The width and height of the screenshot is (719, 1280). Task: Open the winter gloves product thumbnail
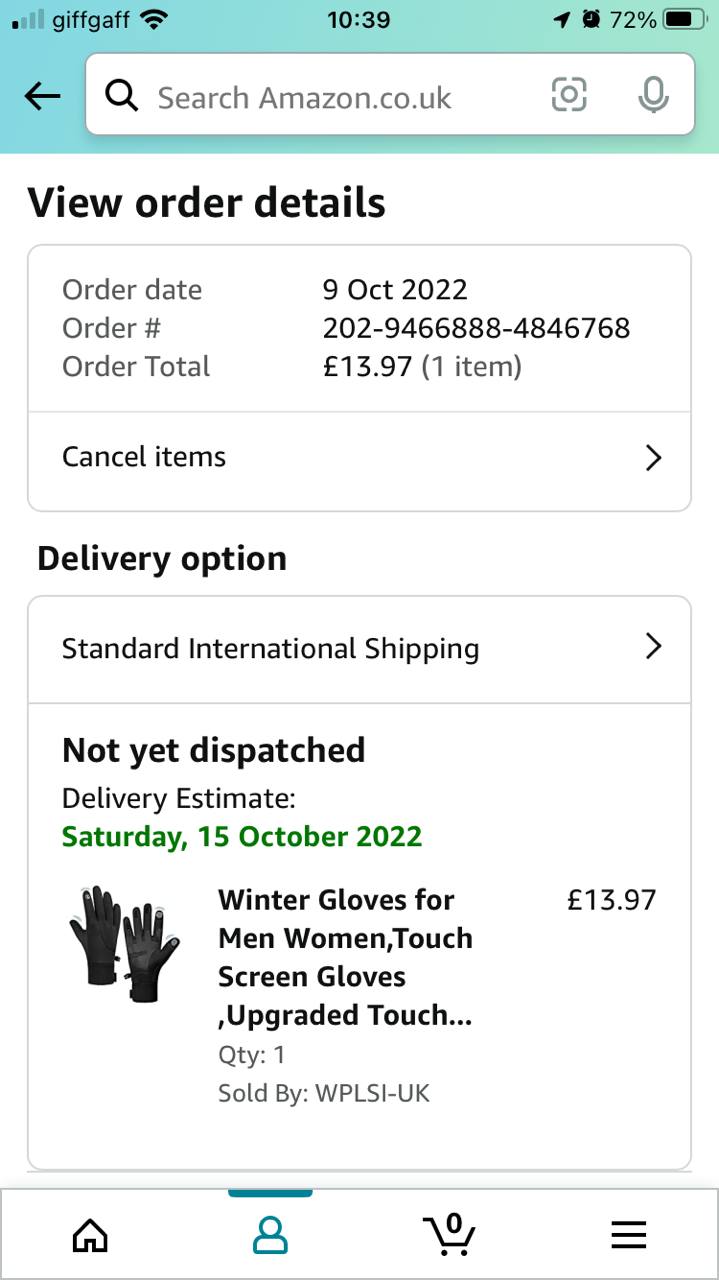pyautogui.click(x=126, y=942)
